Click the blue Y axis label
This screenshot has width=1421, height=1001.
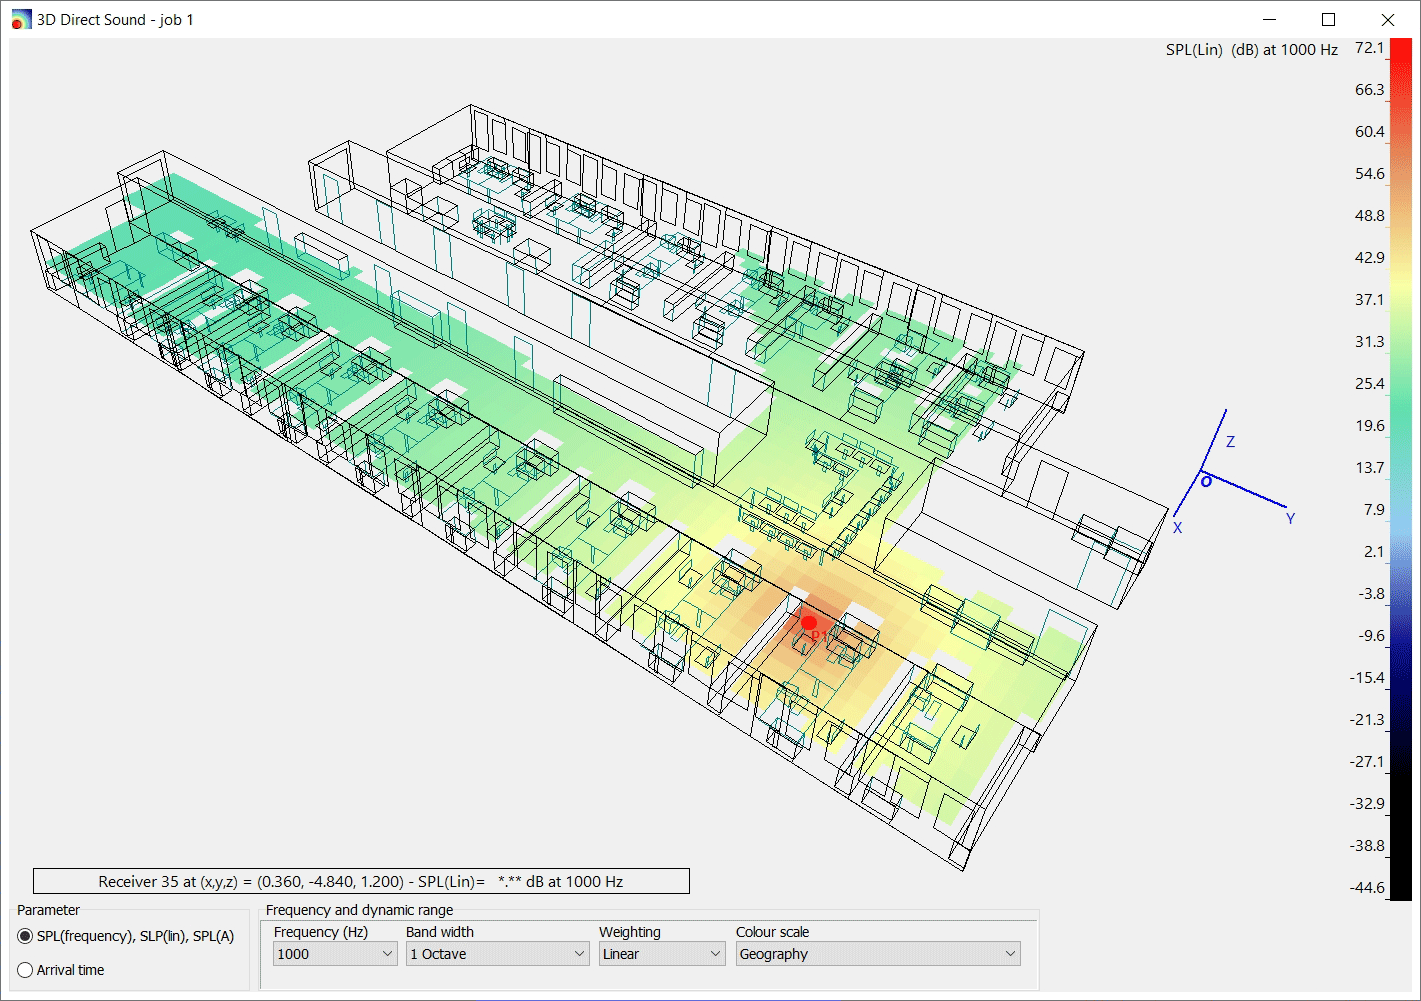pyautogui.click(x=1290, y=519)
